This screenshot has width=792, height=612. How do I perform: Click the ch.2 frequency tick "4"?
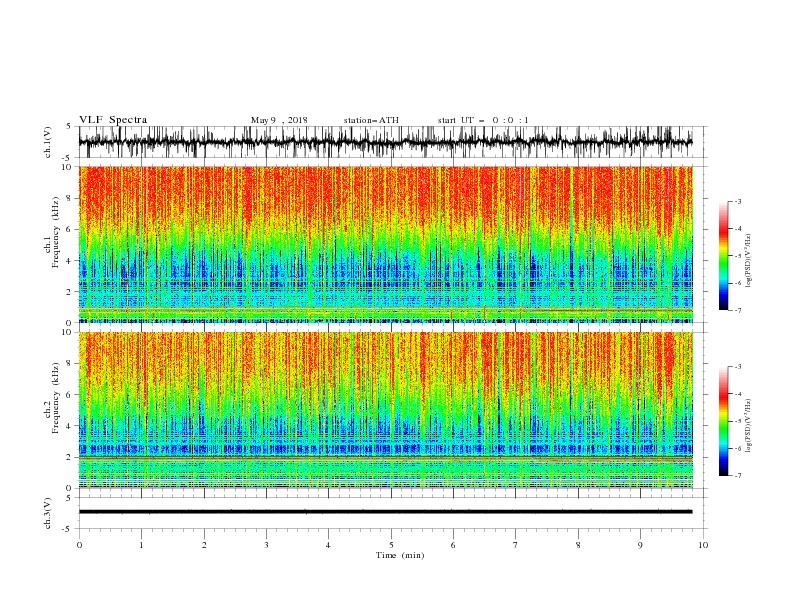pyautogui.click(x=69, y=426)
